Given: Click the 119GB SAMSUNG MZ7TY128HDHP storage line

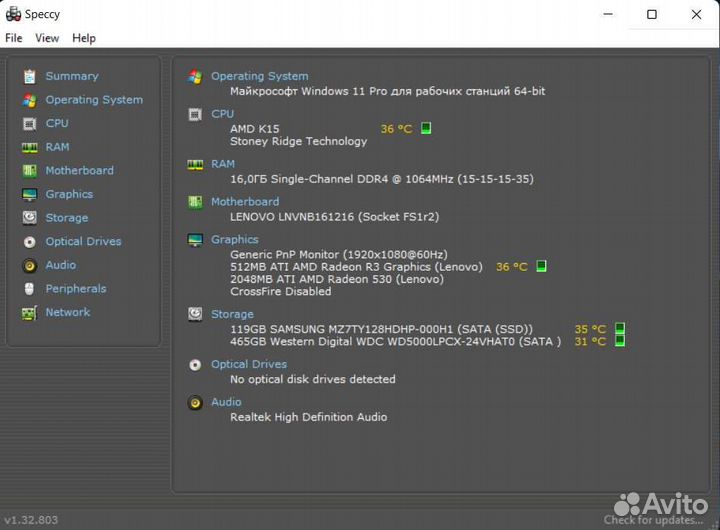Looking at the screenshot, I should pyautogui.click(x=381, y=329).
